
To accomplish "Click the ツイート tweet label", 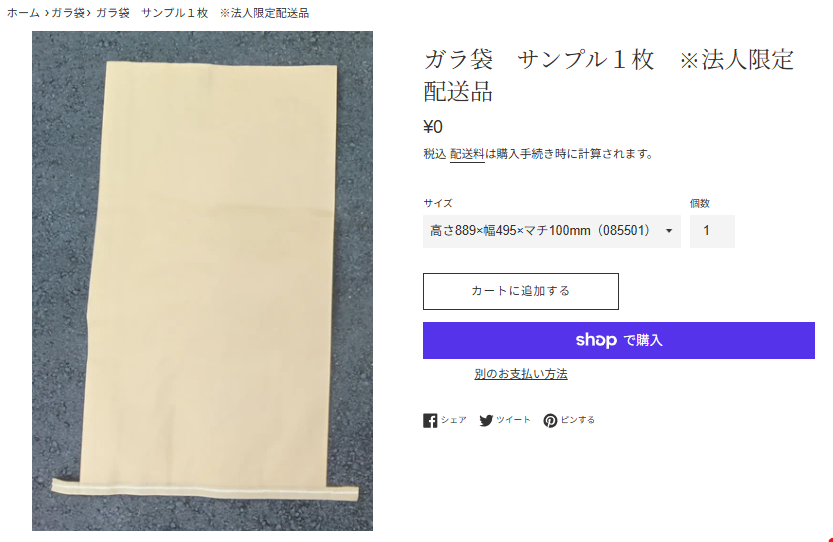I will pos(513,420).
